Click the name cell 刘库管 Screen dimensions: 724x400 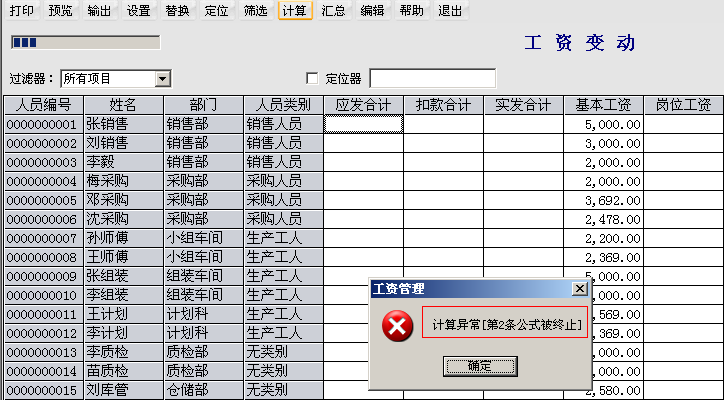pos(124,390)
